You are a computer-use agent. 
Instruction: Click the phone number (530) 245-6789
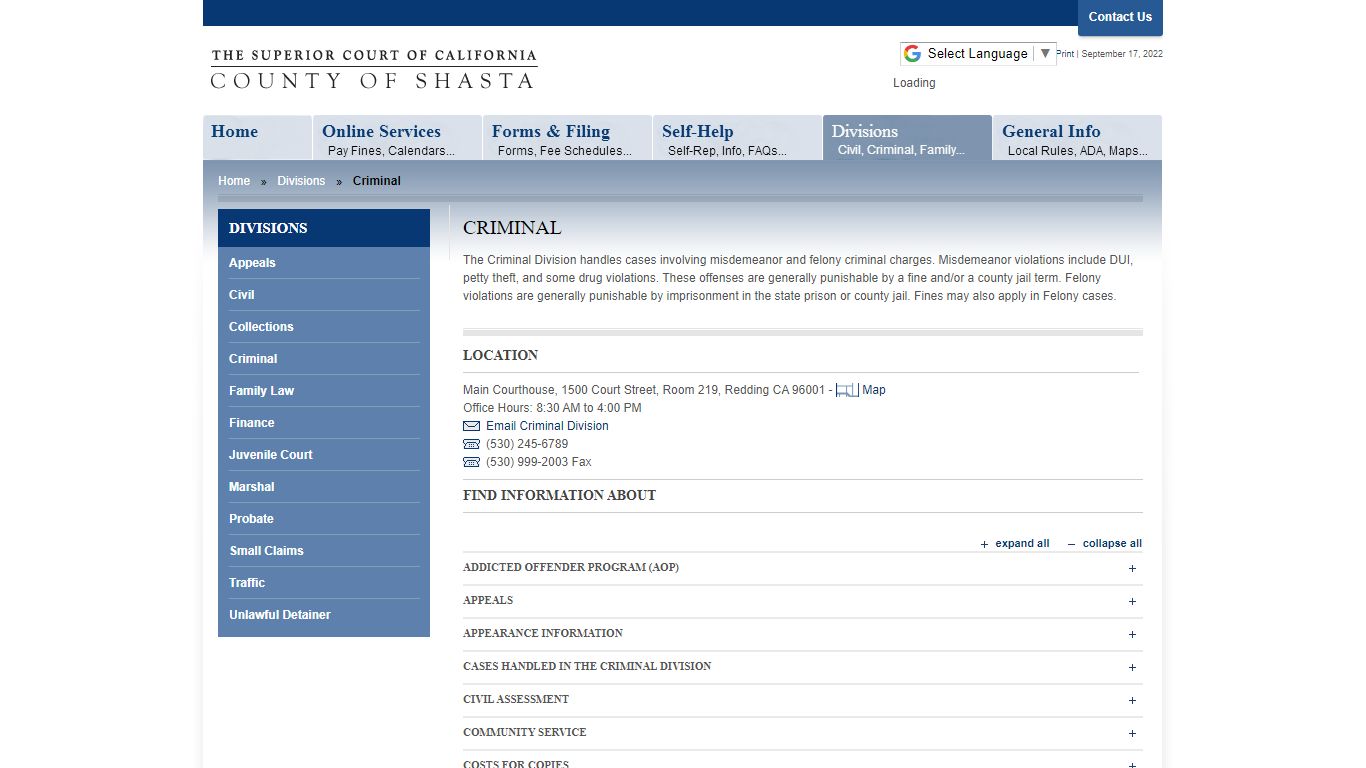pos(527,444)
